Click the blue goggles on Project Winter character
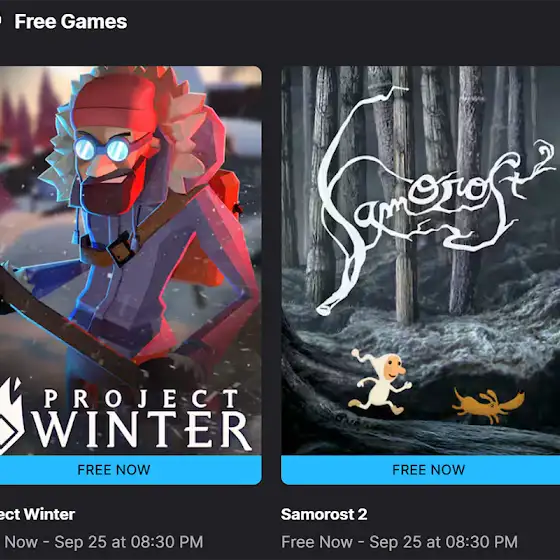 click(x=102, y=149)
